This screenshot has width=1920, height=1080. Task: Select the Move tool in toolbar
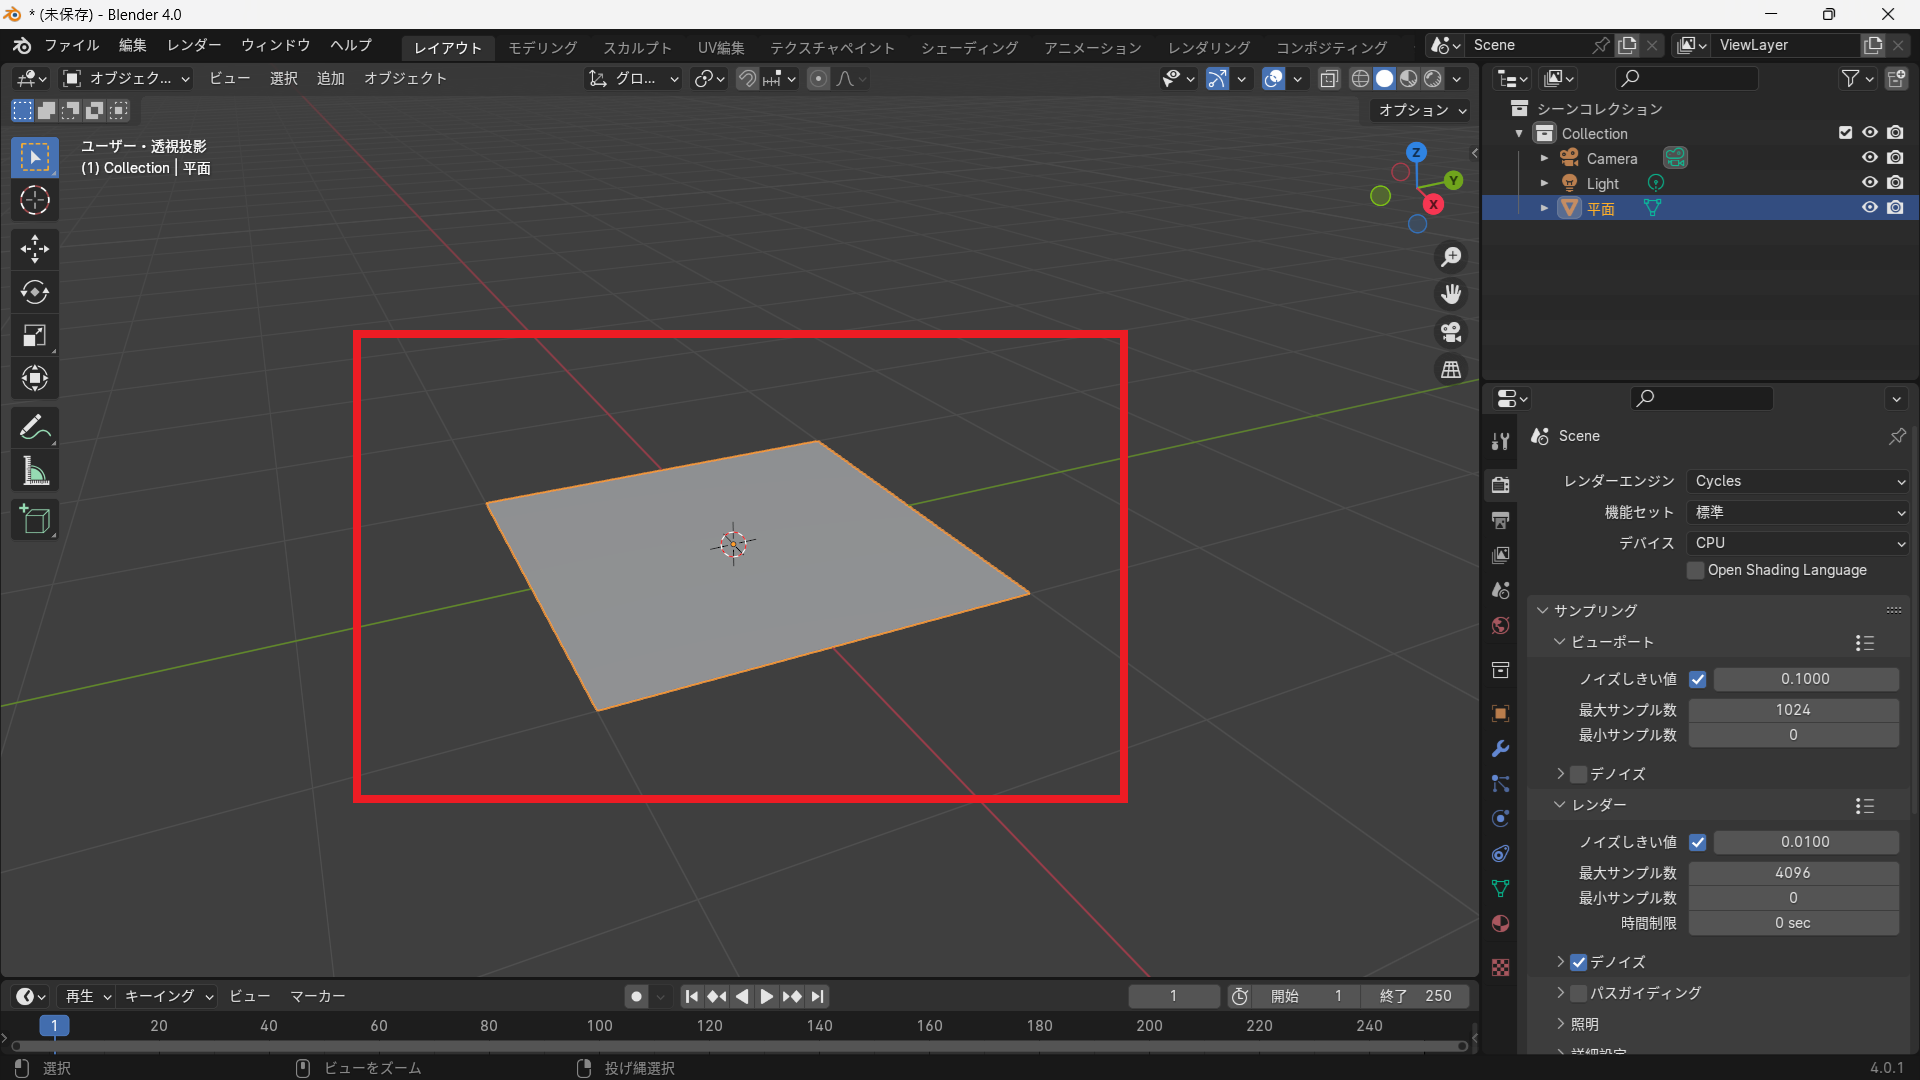(35, 248)
